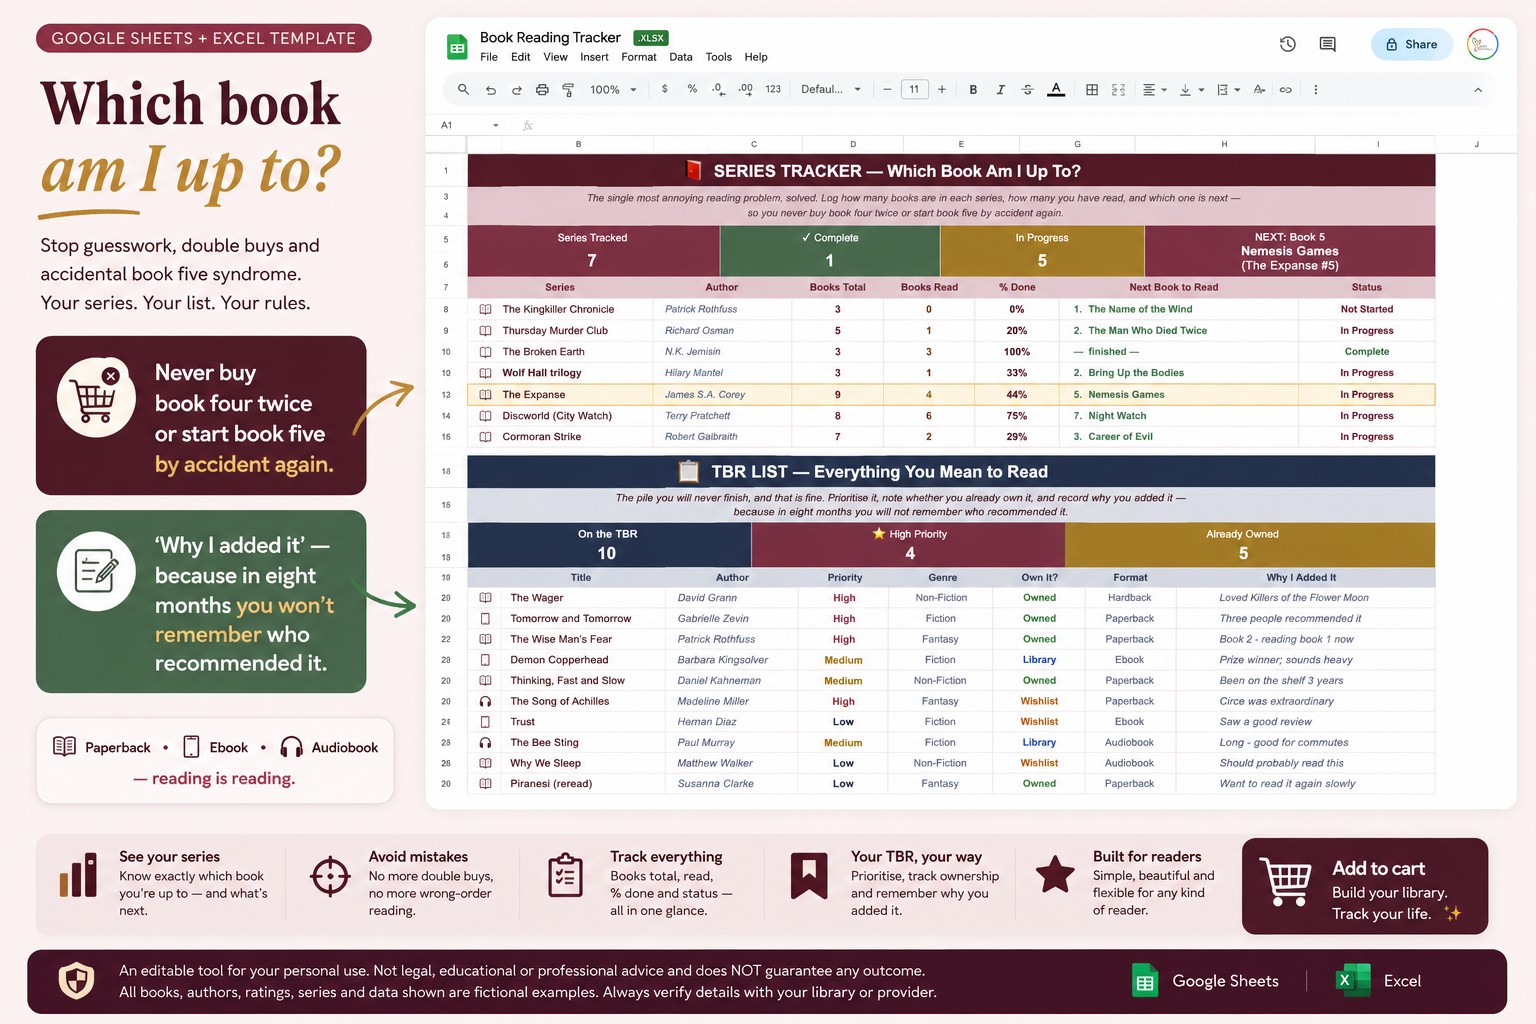
Task: Click the .XLSX file badge
Action: tap(651, 38)
